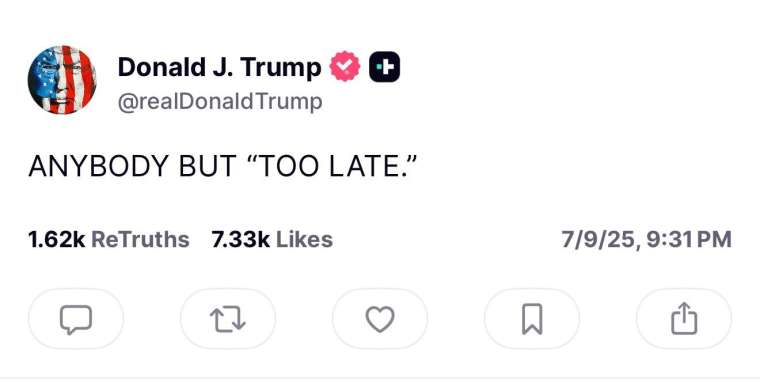The width and height of the screenshot is (760, 382).
Task: Tap the share upload arrow icon
Action: [x=684, y=319]
